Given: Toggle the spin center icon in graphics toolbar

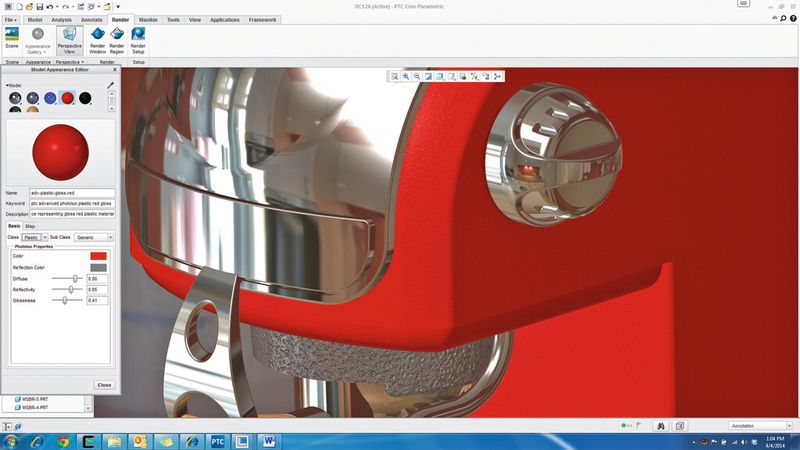Looking at the screenshot, I should (497, 77).
